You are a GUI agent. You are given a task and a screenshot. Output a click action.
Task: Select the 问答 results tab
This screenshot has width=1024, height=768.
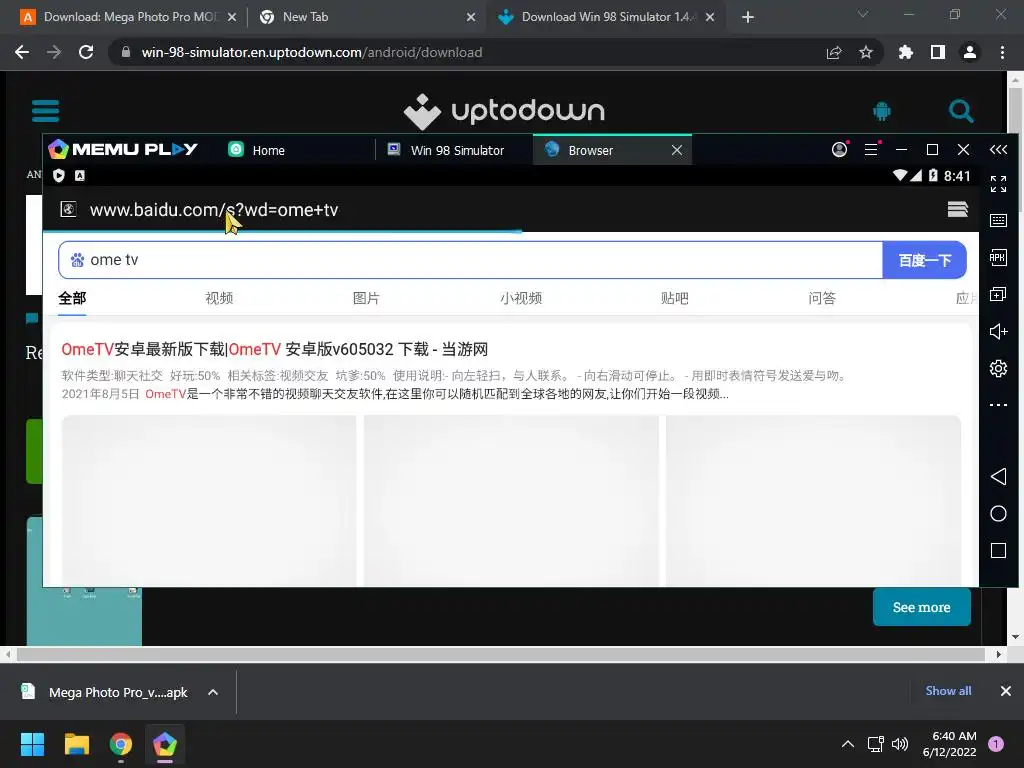click(822, 298)
